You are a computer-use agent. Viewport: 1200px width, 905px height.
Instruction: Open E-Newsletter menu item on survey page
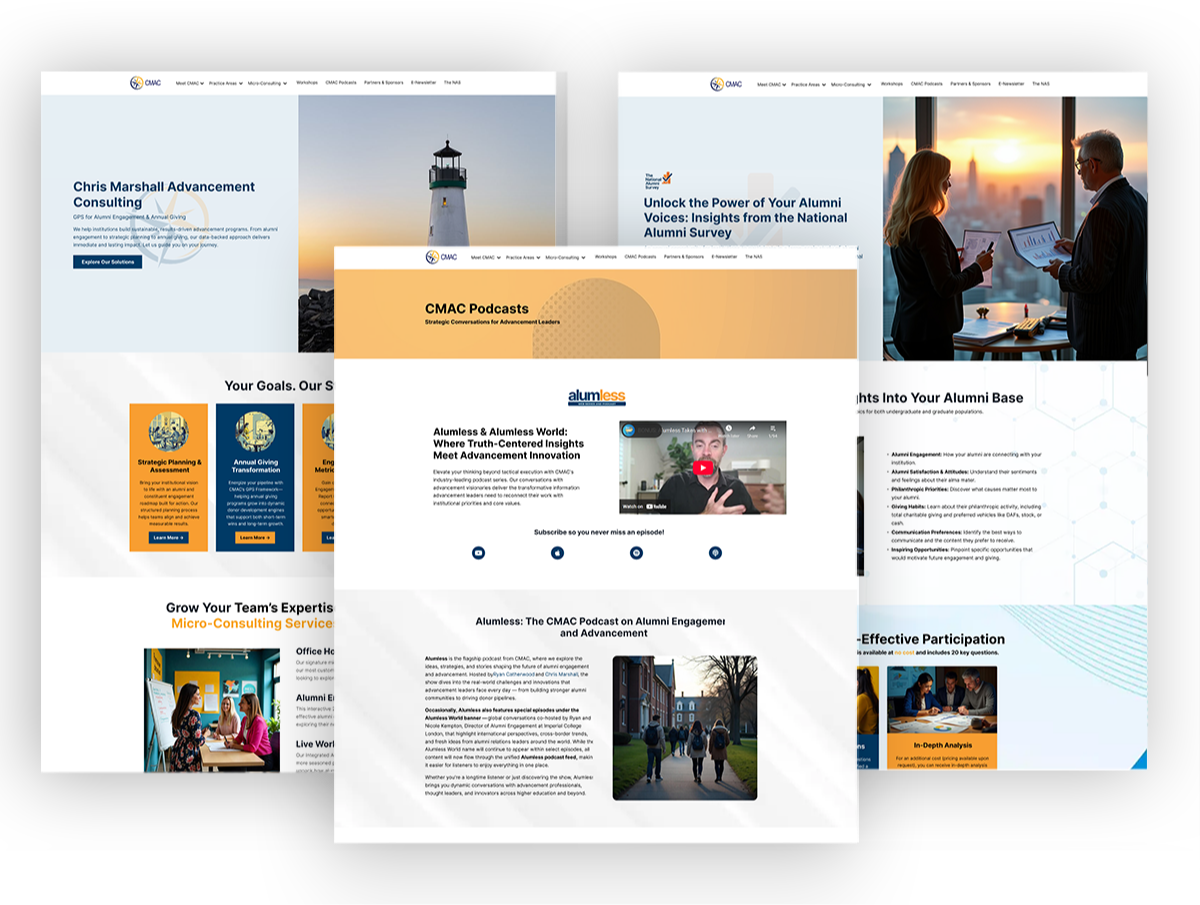(1012, 84)
